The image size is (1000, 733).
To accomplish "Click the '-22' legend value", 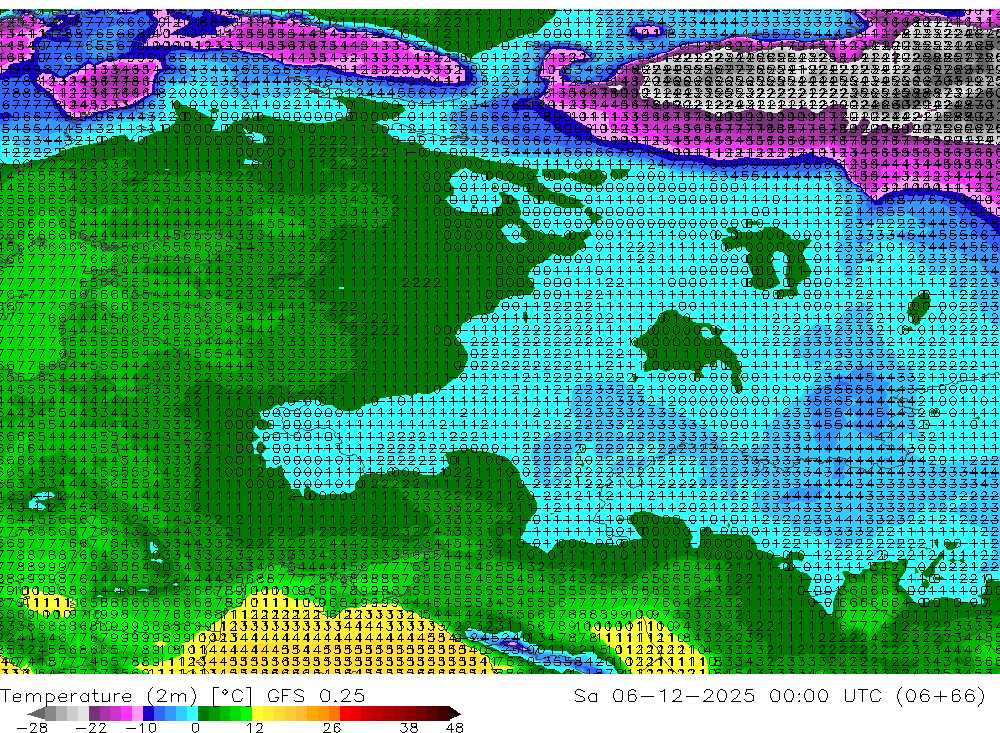I will pos(91,728).
